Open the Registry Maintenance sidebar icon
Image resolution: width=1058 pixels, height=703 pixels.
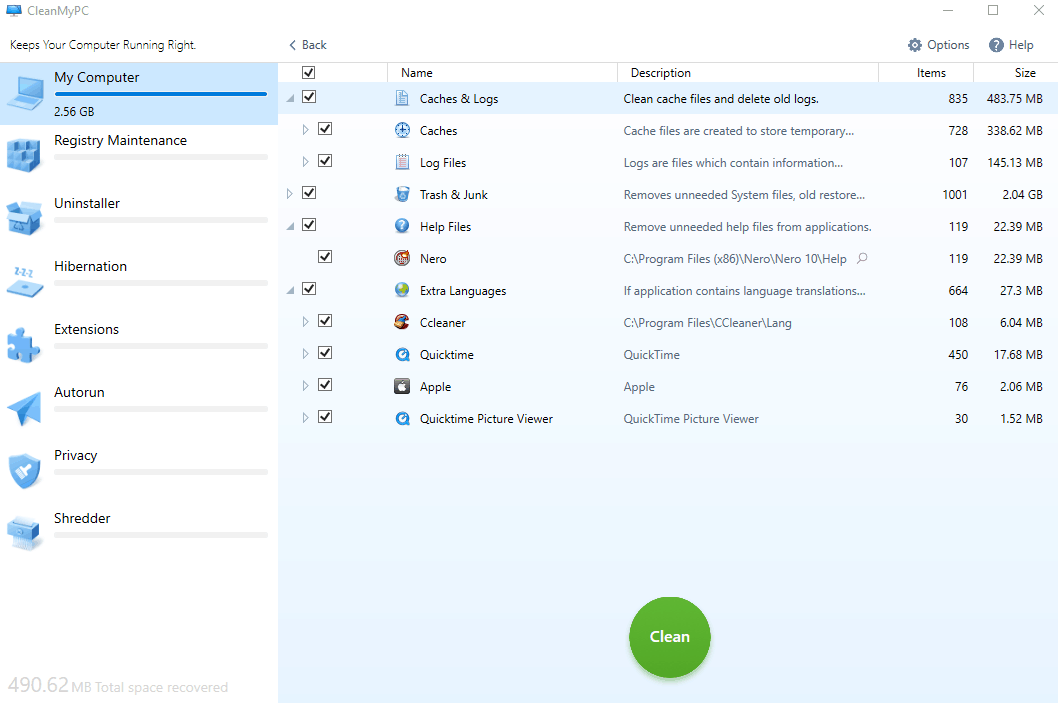coord(24,155)
